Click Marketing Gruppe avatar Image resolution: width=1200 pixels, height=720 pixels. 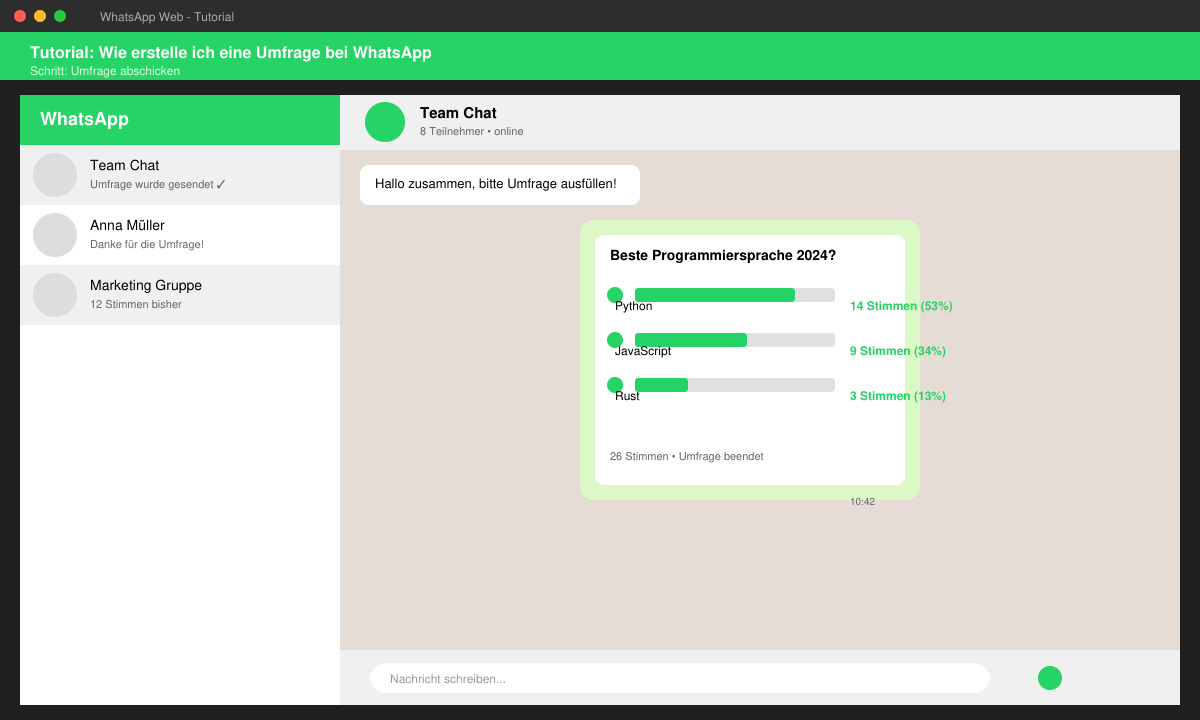[55, 295]
